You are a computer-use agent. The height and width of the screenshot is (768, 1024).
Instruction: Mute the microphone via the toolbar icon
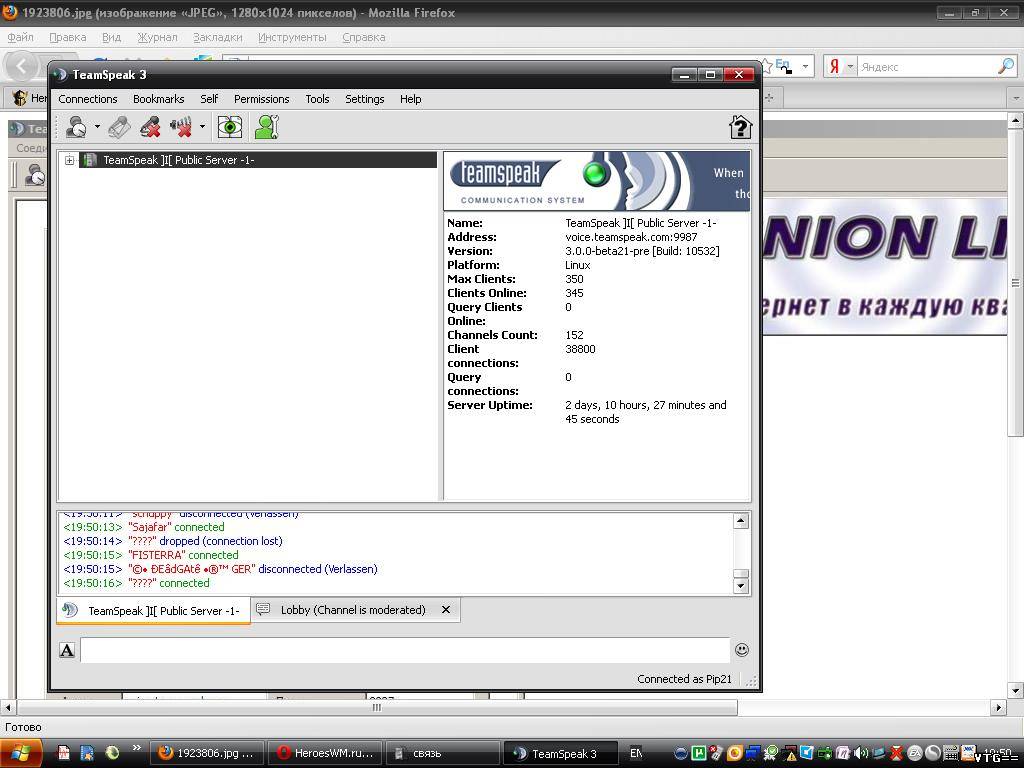(x=151, y=127)
